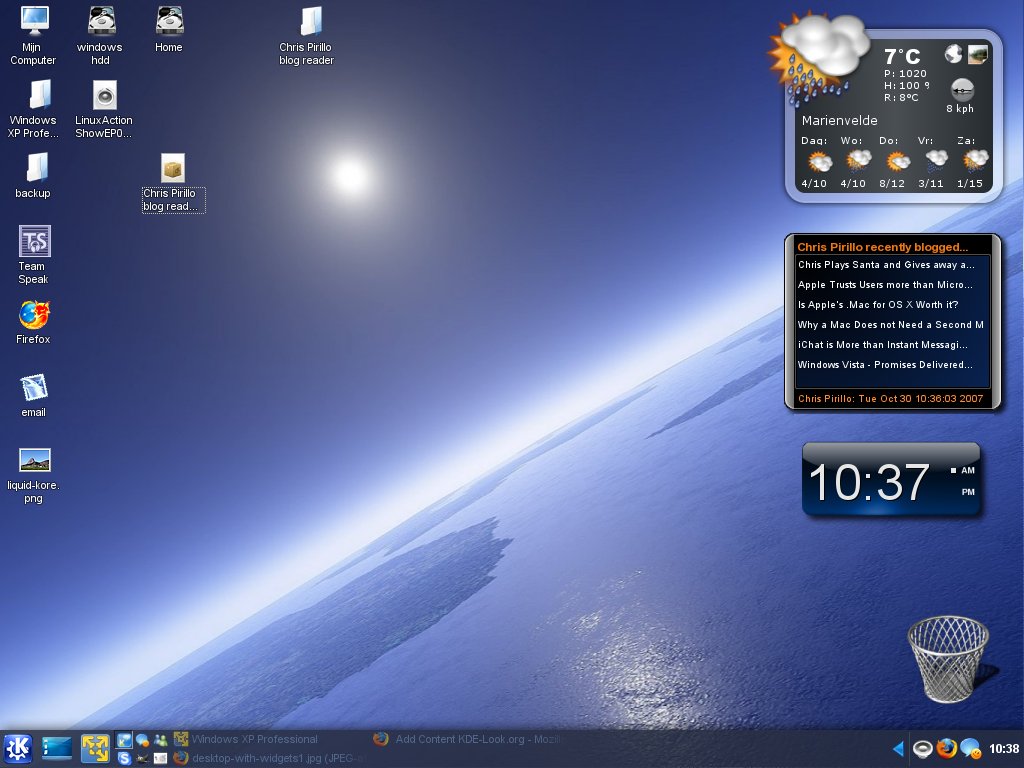Click the wind direction compass icon
The width and height of the screenshot is (1024, 768).
[x=962, y=89]
